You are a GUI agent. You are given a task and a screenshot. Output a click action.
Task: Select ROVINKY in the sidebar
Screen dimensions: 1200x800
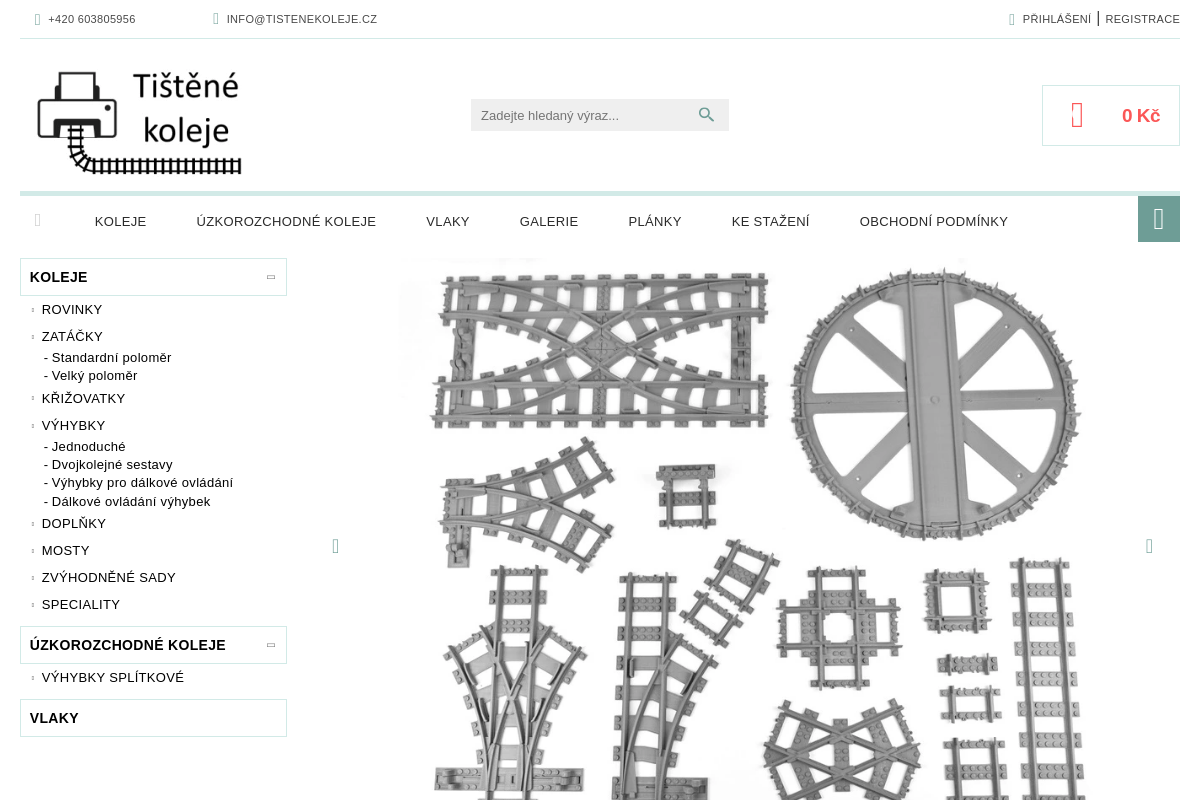[x=72, y=309]
